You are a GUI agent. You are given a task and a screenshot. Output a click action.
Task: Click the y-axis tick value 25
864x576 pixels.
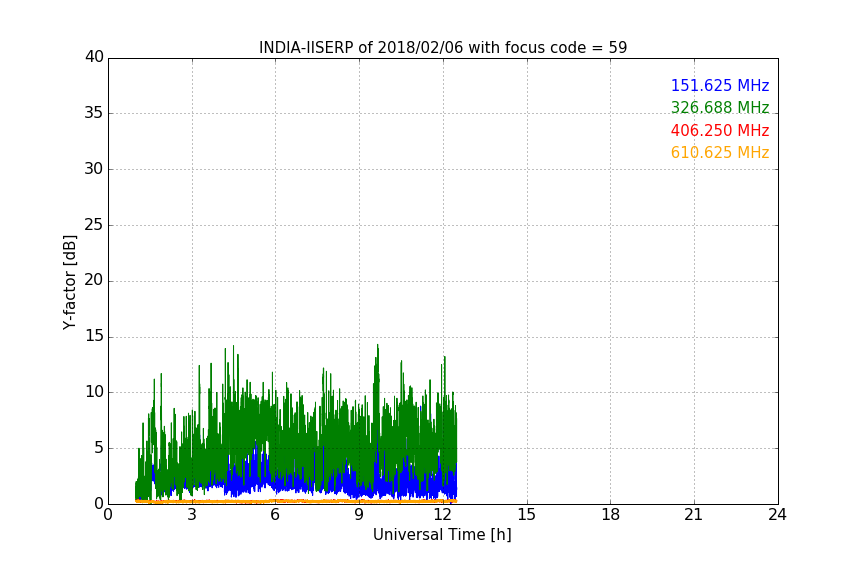[x=94, y=225]
